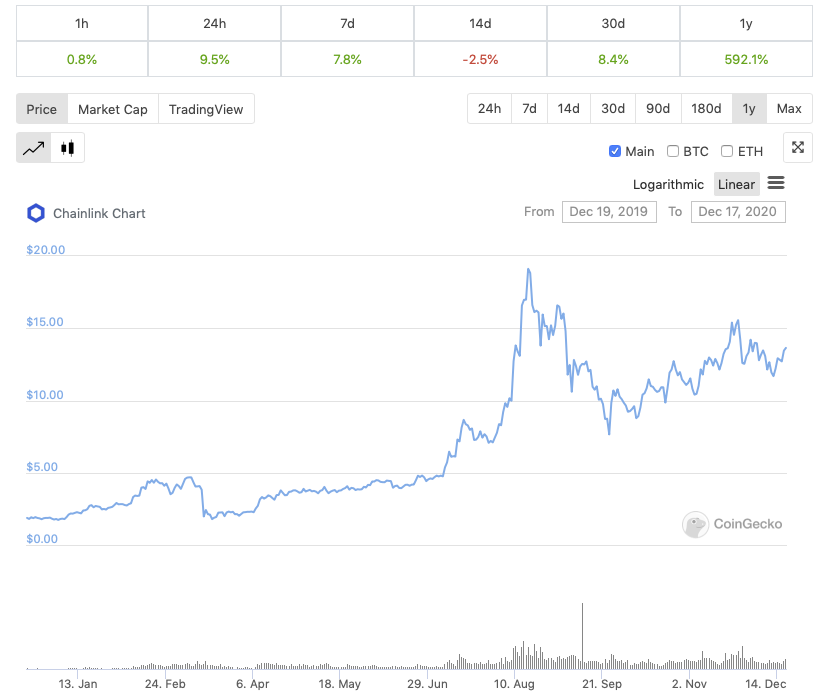Set chart range to 7d
Screen dimensions: 829x698
coord(529,108)
